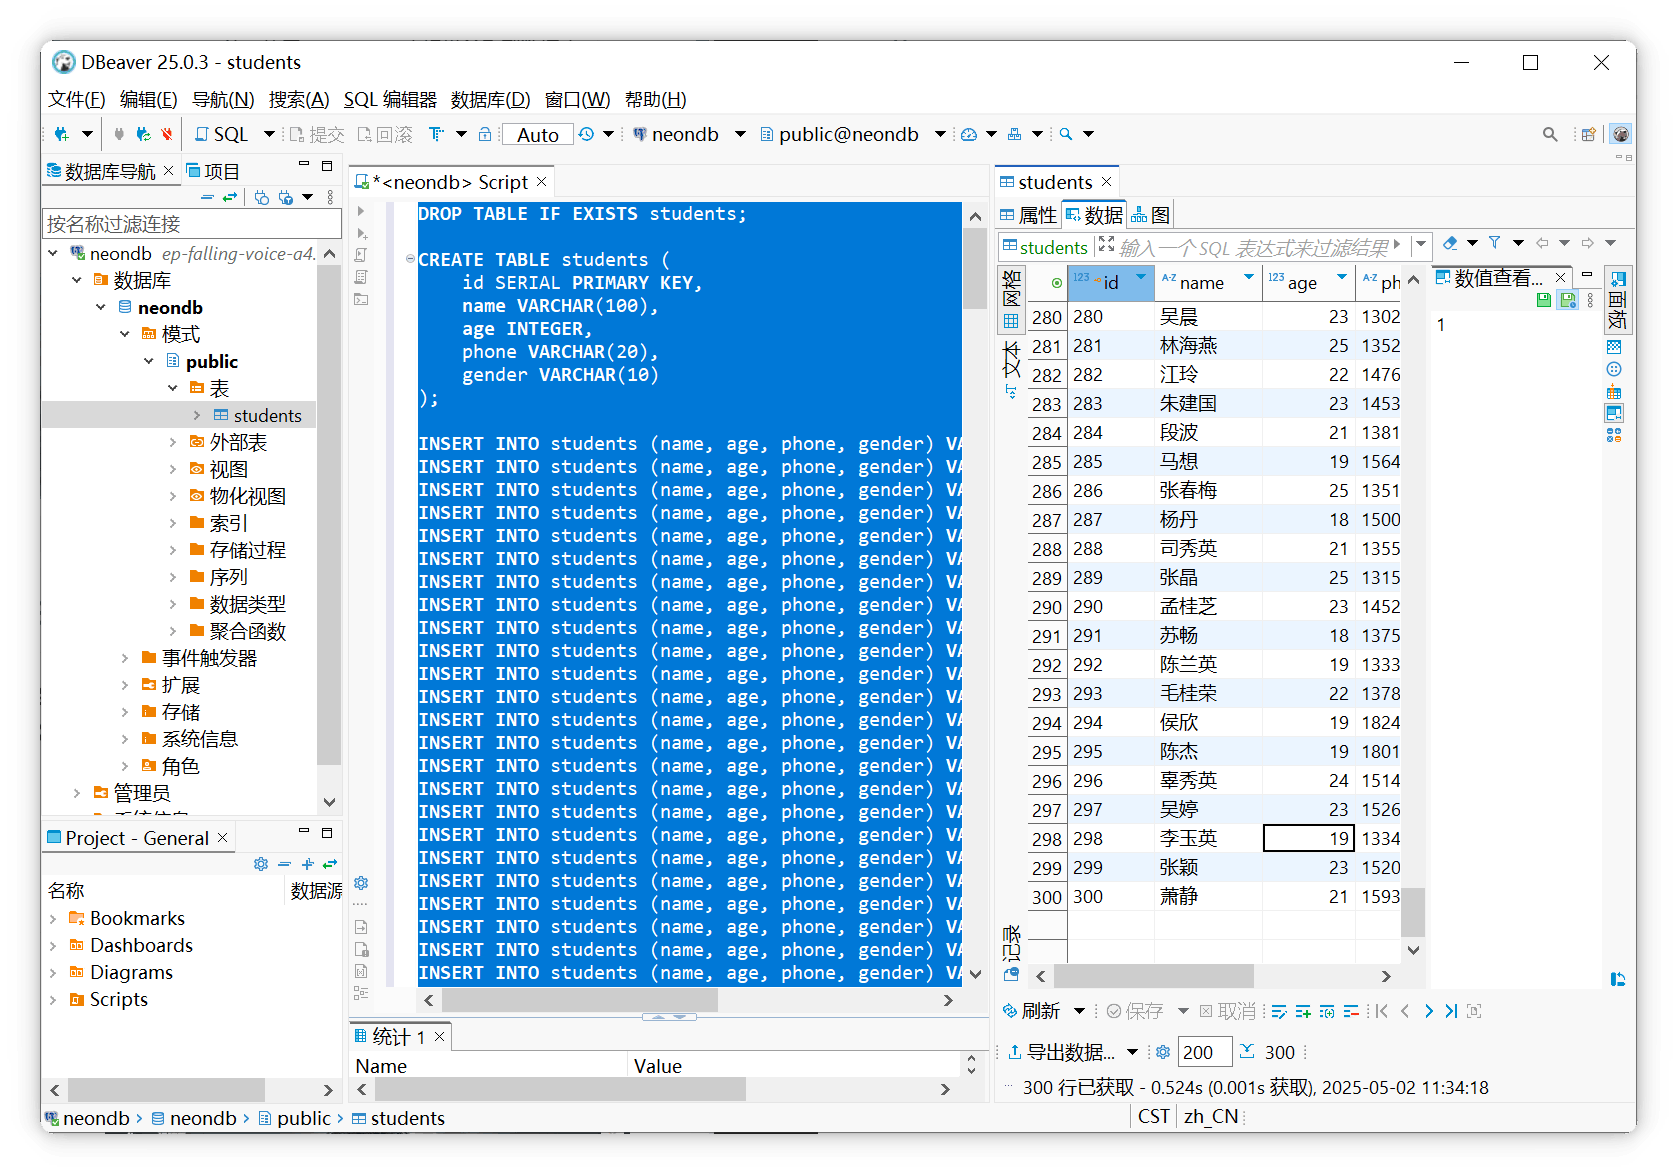Toggle link-with-editor arrows in database navigator
1678x1174 pixels.
pyautogui.click(x=230, y=197)
